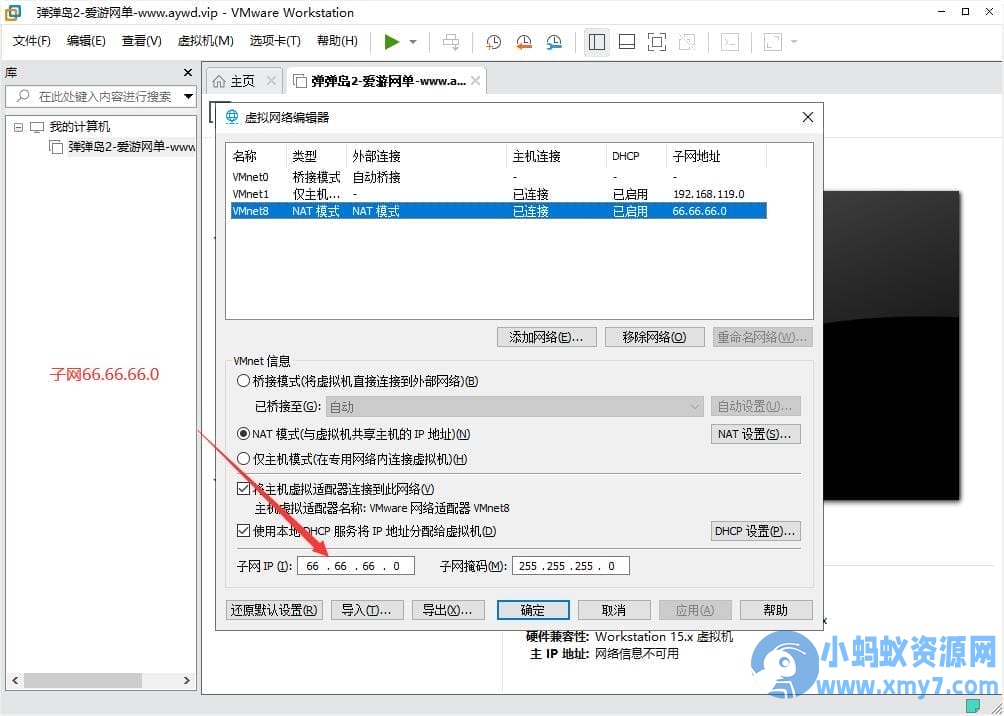Open the 文件(F) menu
This screenshot has width=1004, height=716.
31,41
